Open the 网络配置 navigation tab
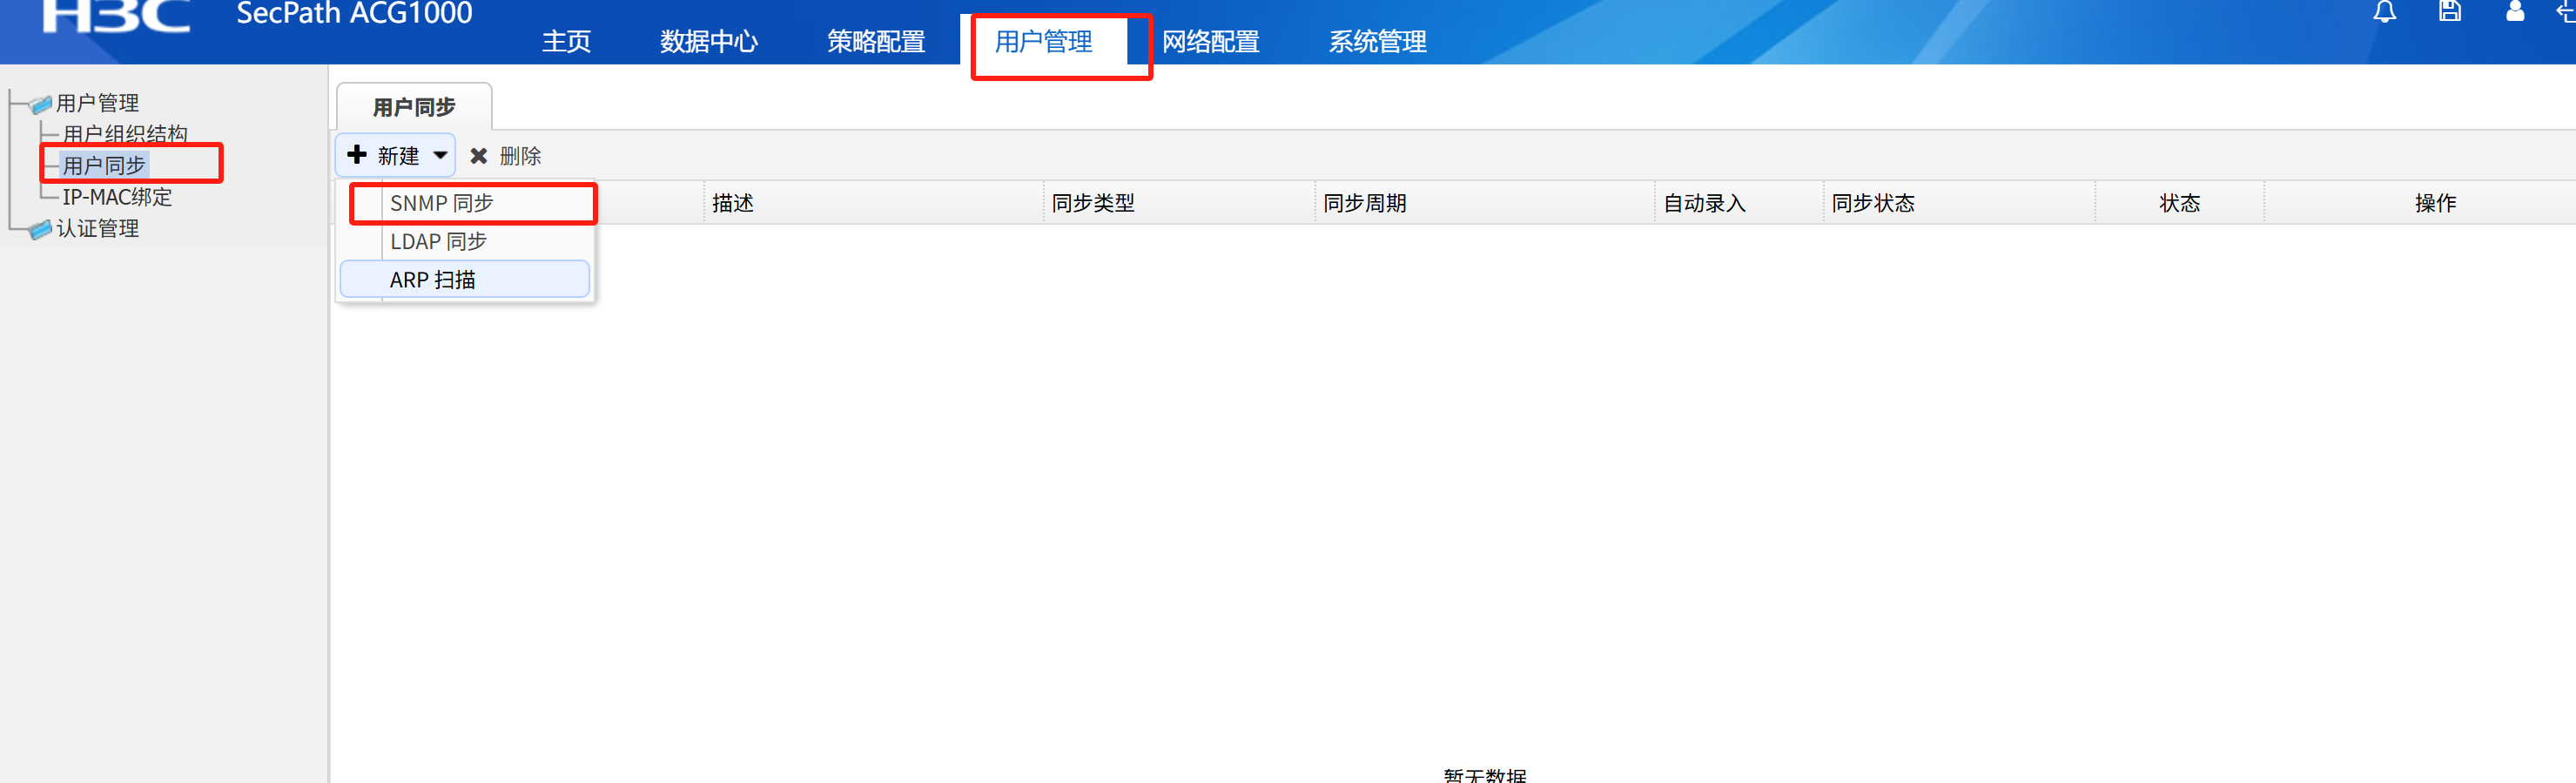Screen dimensions: 2576x783 coord(1210,42)
